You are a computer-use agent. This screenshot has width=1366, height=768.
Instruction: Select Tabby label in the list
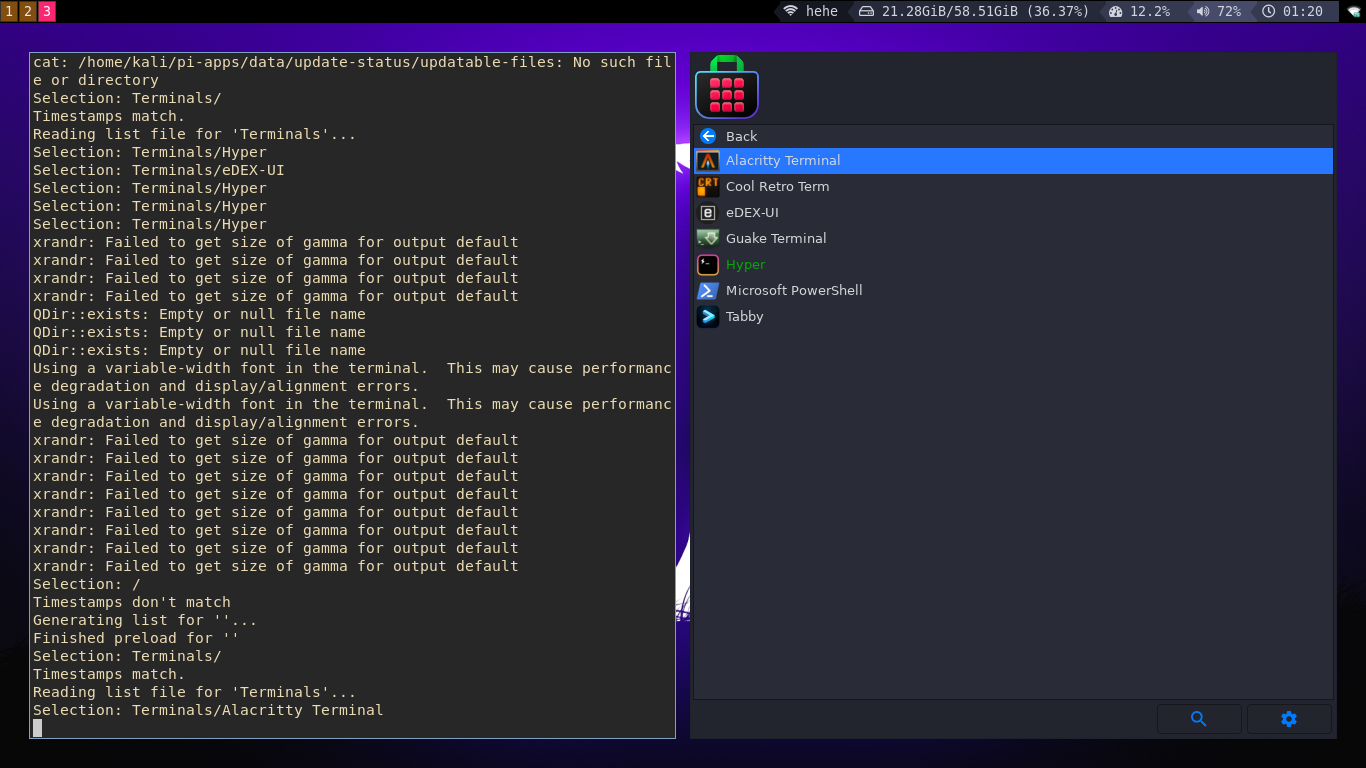tap(744, 317)
